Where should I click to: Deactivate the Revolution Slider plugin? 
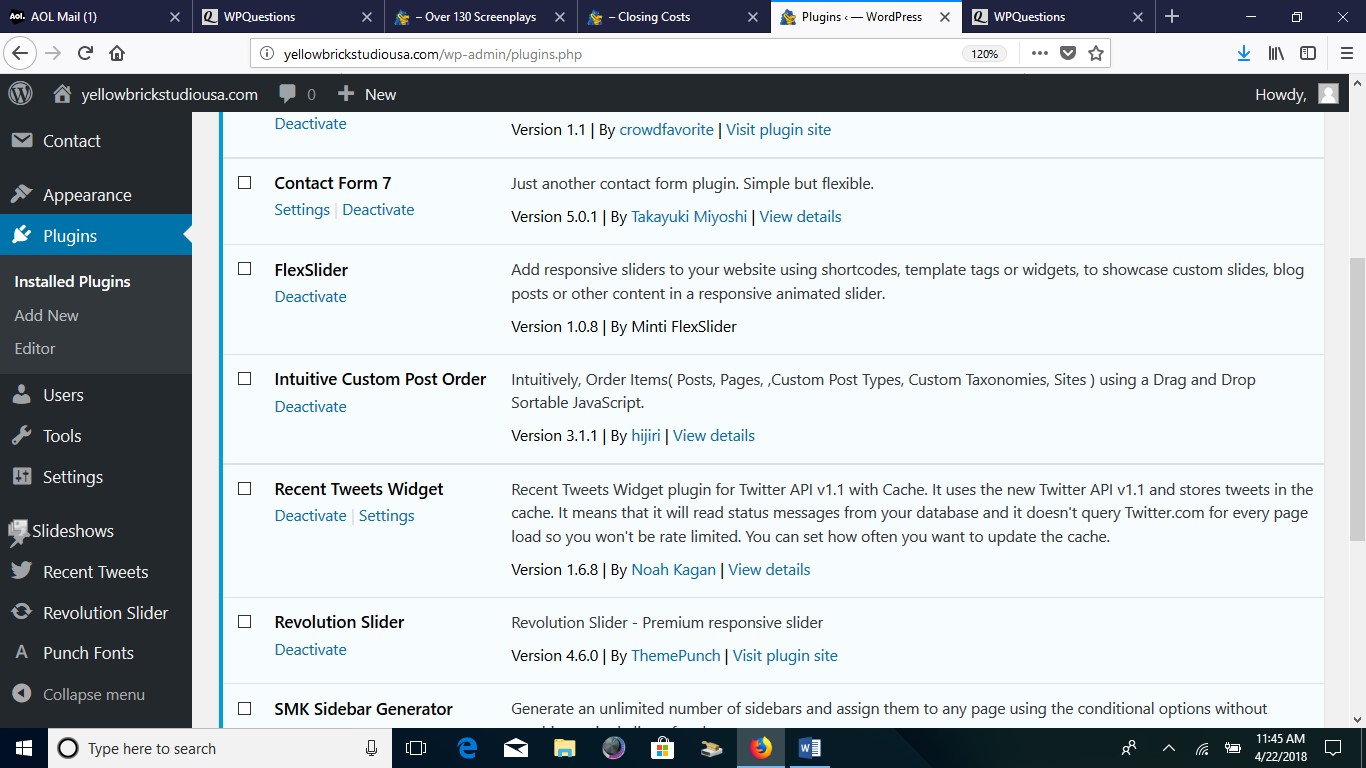310,650
